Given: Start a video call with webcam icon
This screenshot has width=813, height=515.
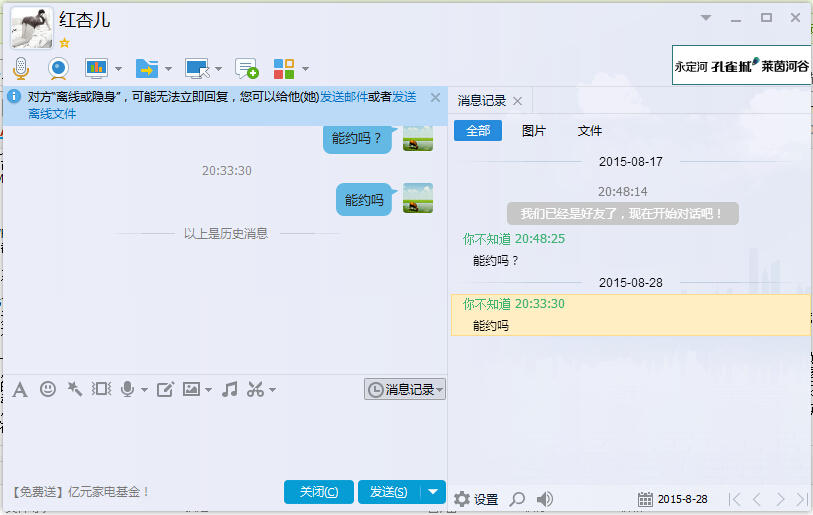Looking at the screenshot, I should click(x=58, y=68).
